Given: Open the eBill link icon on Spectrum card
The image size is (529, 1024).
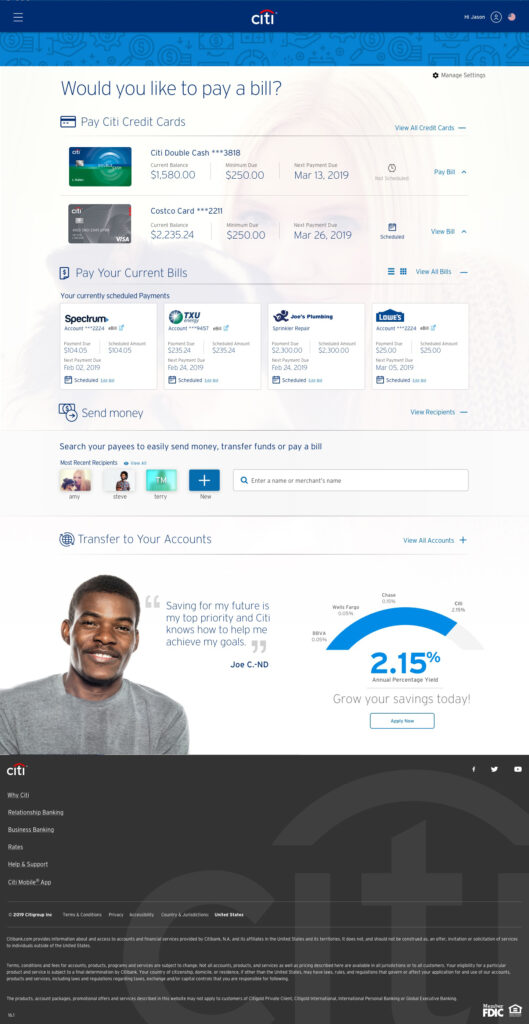Looking at the screenshot, I should (x=121, y=328).
